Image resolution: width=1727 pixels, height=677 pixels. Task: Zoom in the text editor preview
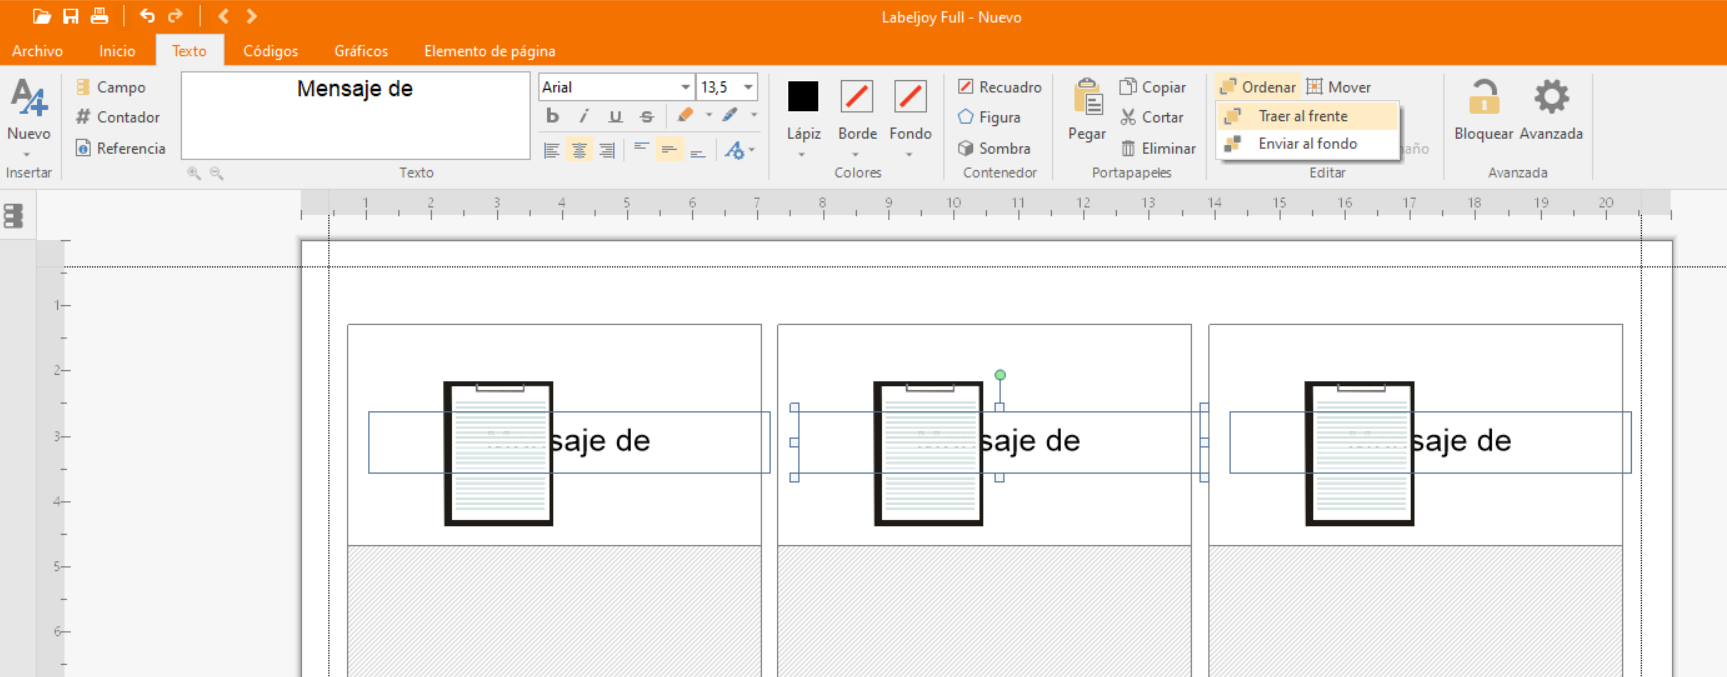pyautogui.click(x=194, y=173)
